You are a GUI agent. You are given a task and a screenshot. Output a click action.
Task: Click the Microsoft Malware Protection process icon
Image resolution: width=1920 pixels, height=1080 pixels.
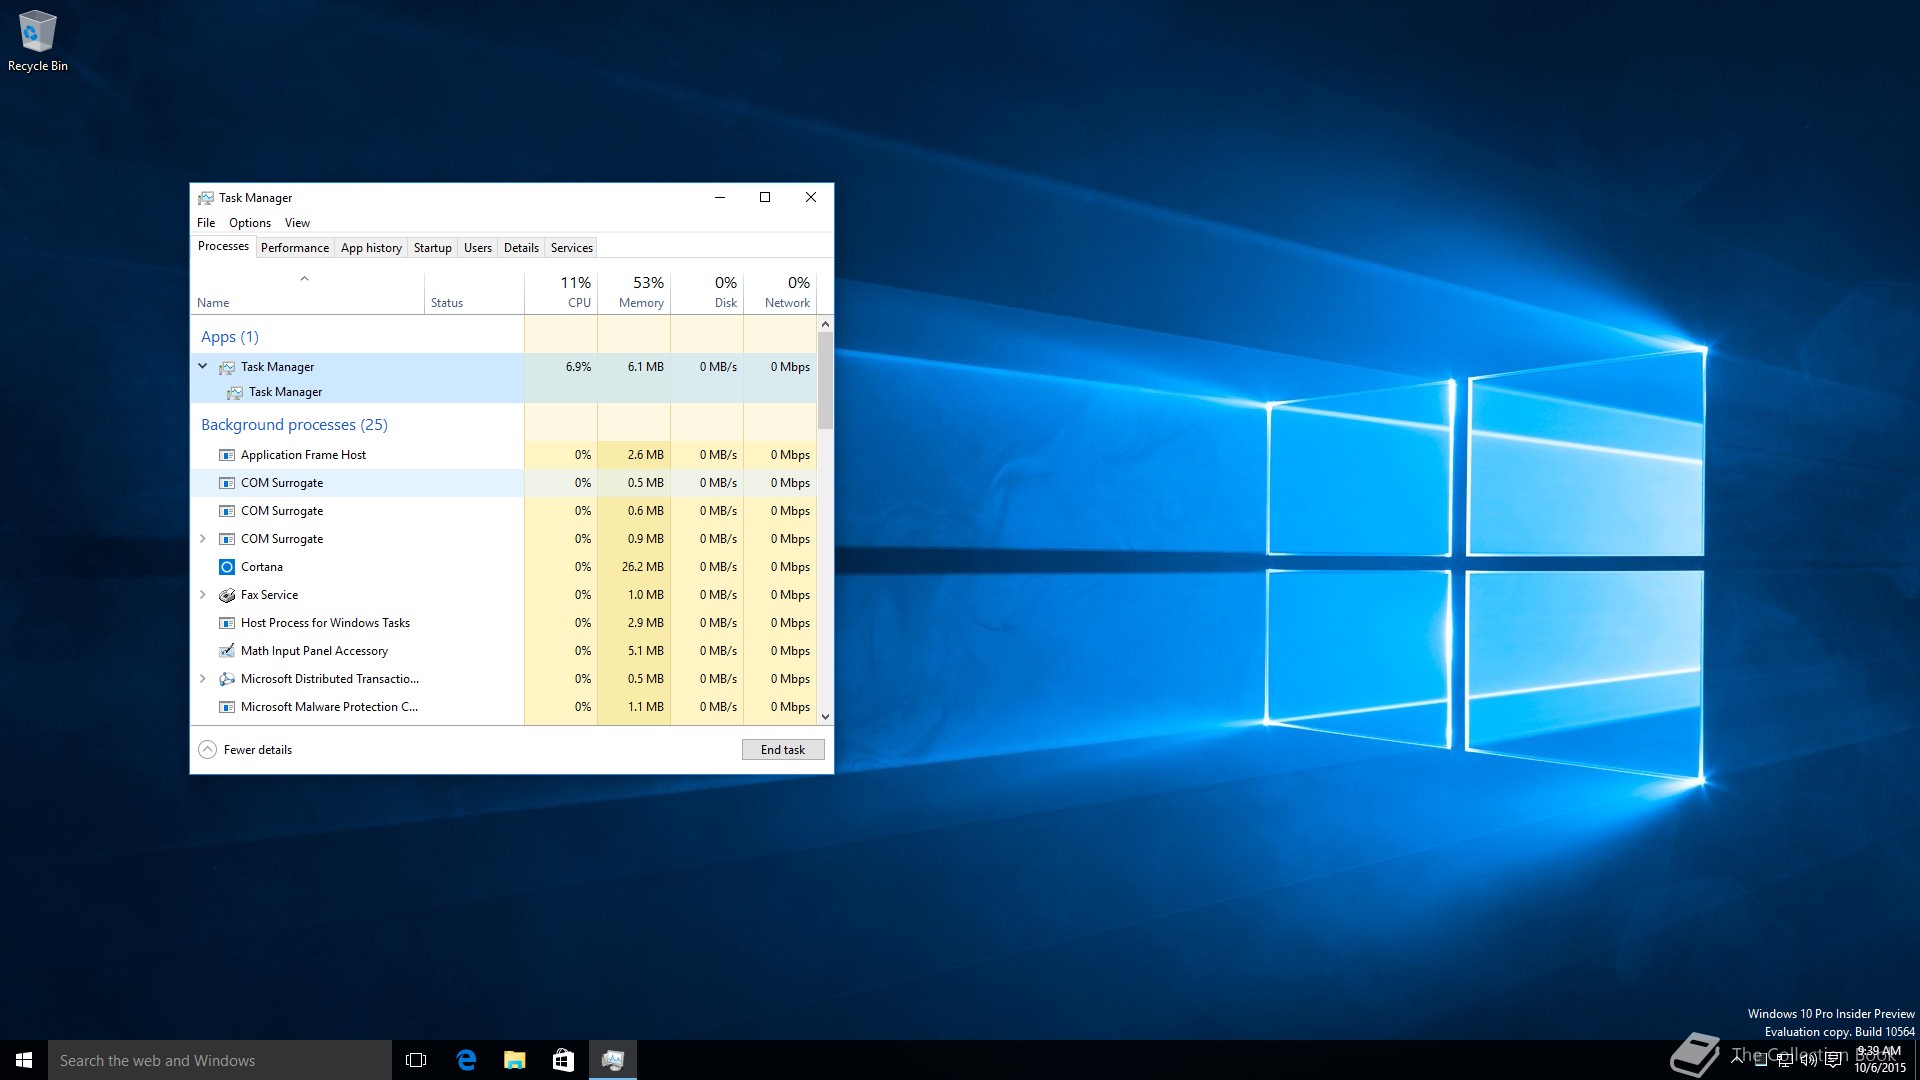tap(227, 707)
